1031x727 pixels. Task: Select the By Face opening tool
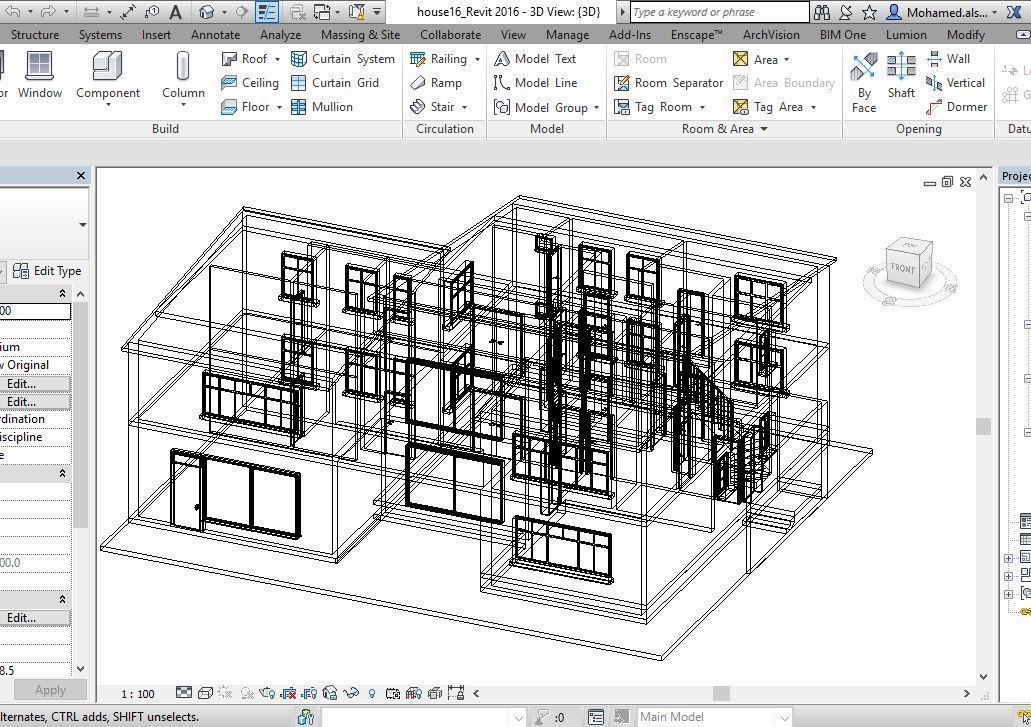pos(864,82)
